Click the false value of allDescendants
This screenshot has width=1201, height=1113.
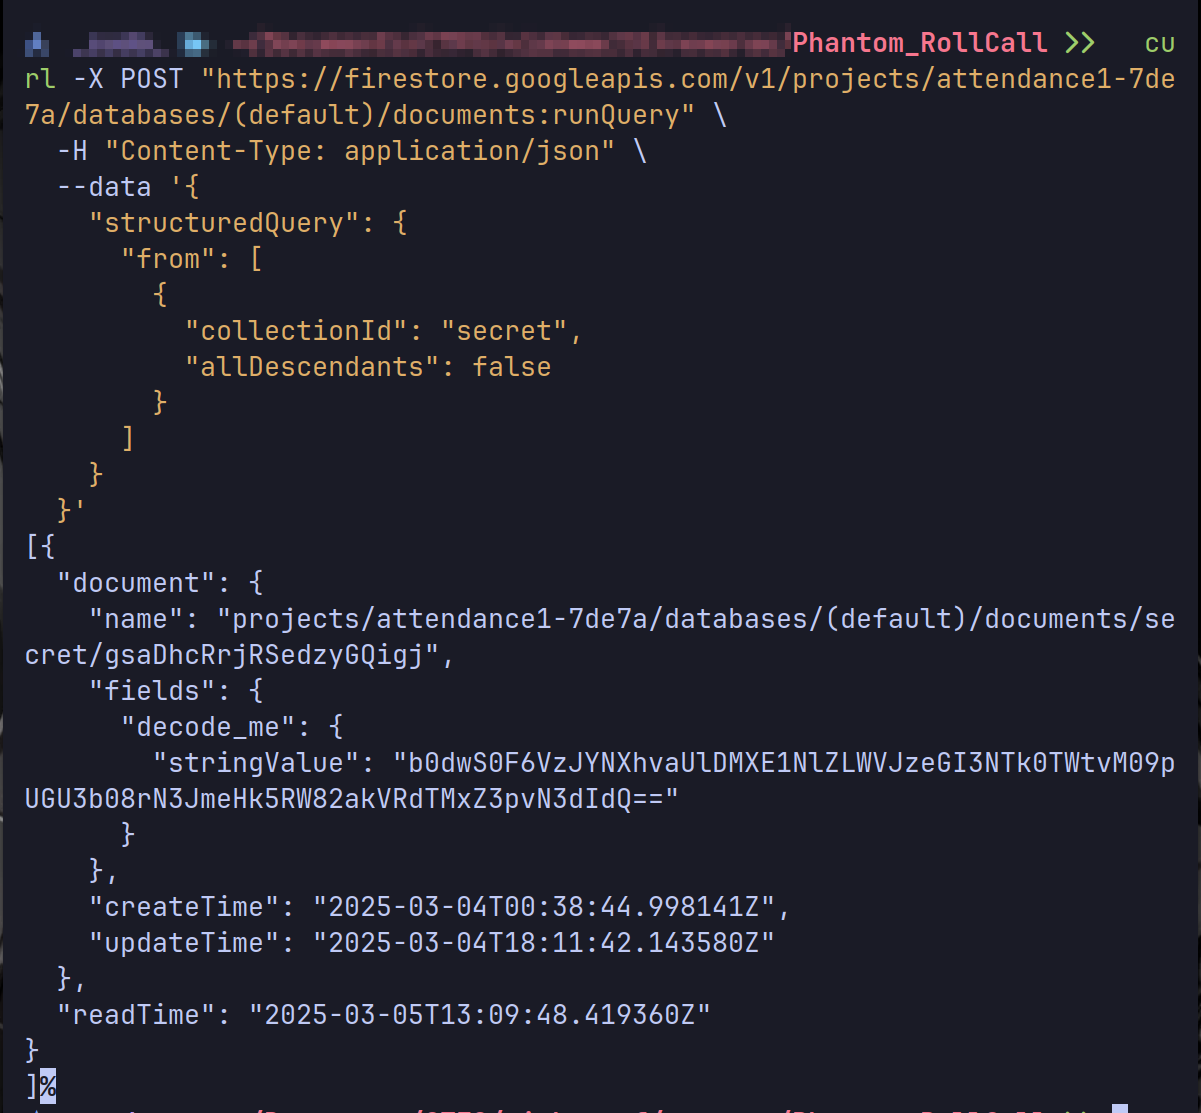tap(511, 367)
